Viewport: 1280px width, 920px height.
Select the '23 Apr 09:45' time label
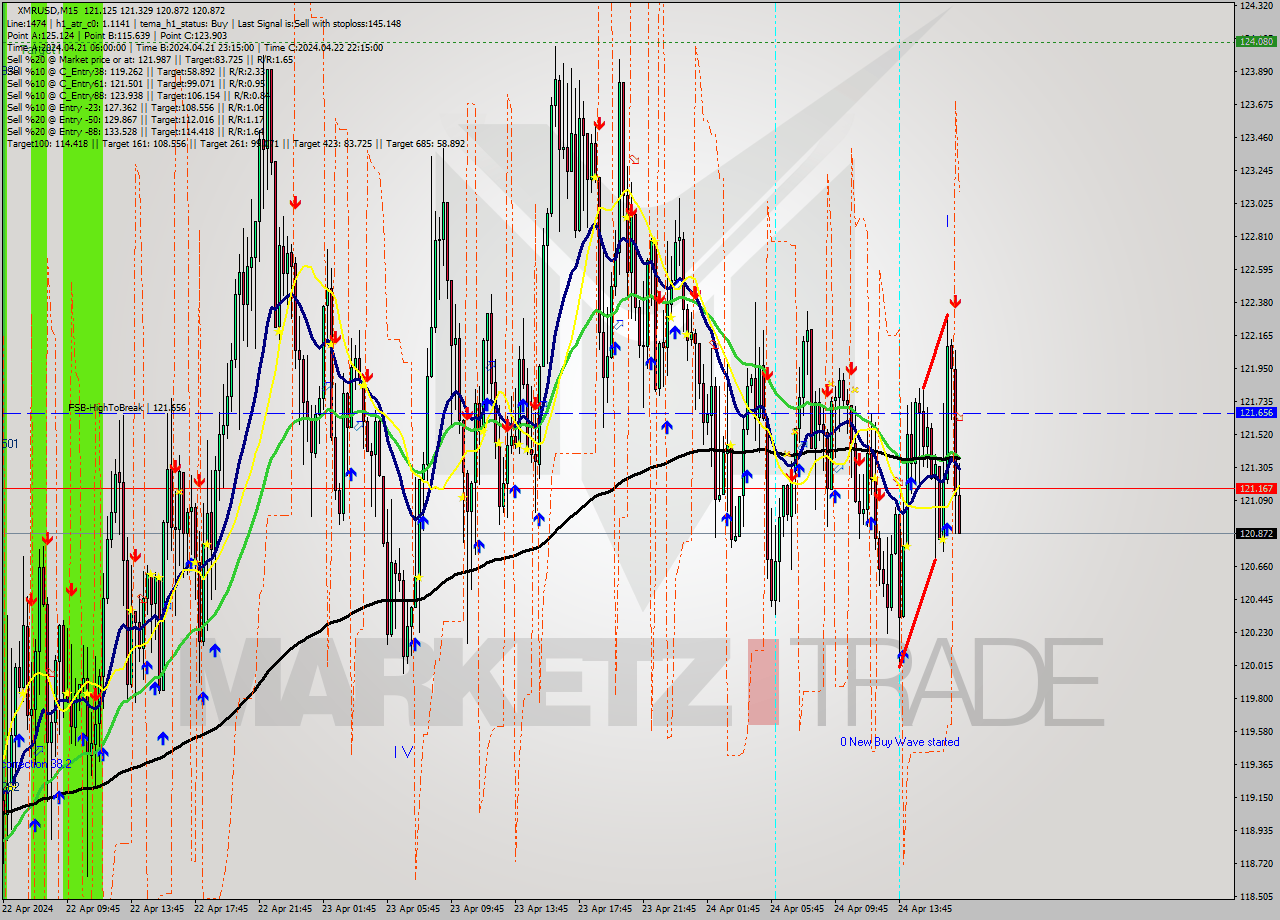477,909
